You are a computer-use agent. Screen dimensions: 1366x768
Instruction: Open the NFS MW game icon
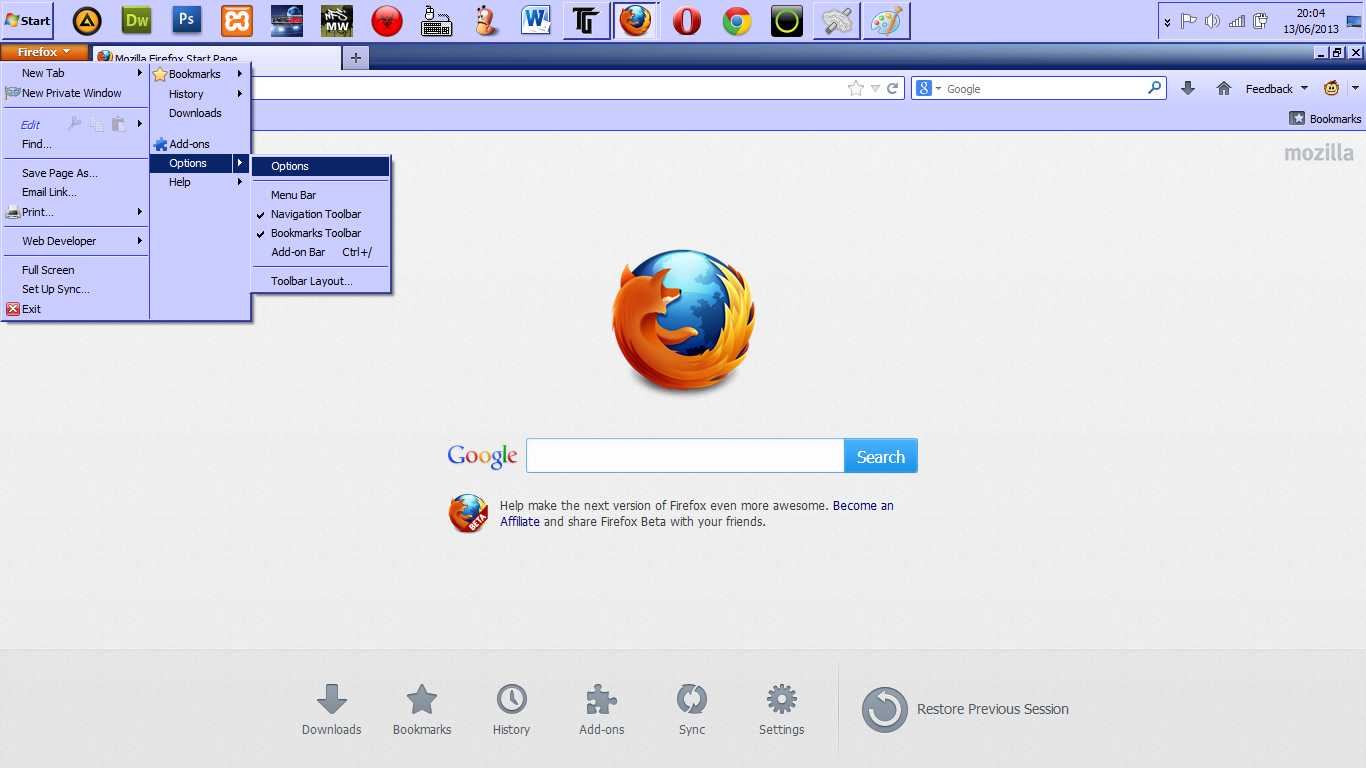pyautogui.click(x=337, y=20)
